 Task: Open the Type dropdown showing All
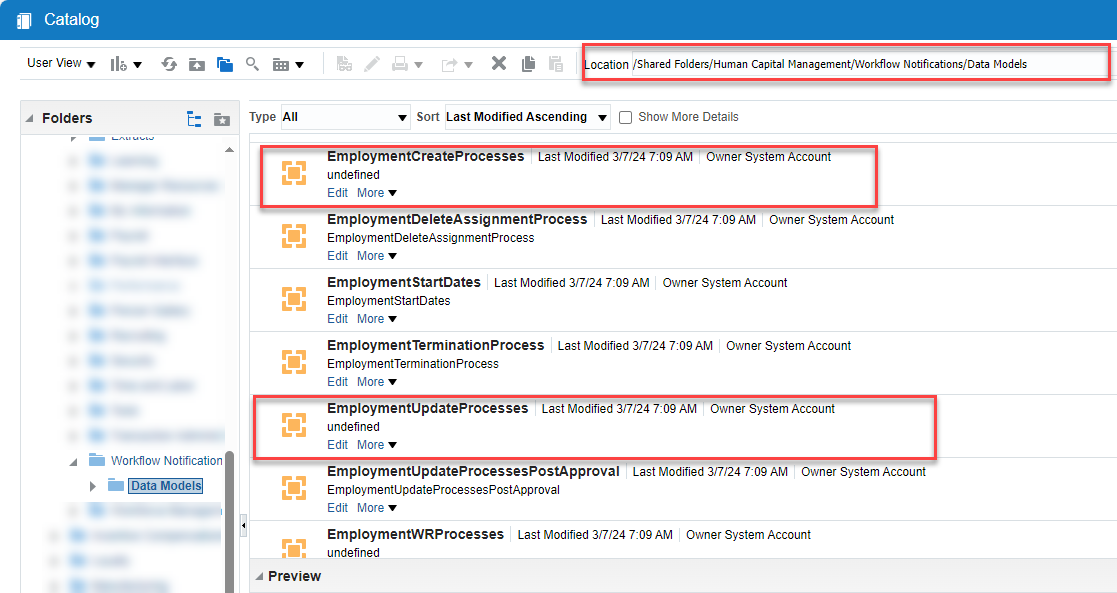point(345,117)
